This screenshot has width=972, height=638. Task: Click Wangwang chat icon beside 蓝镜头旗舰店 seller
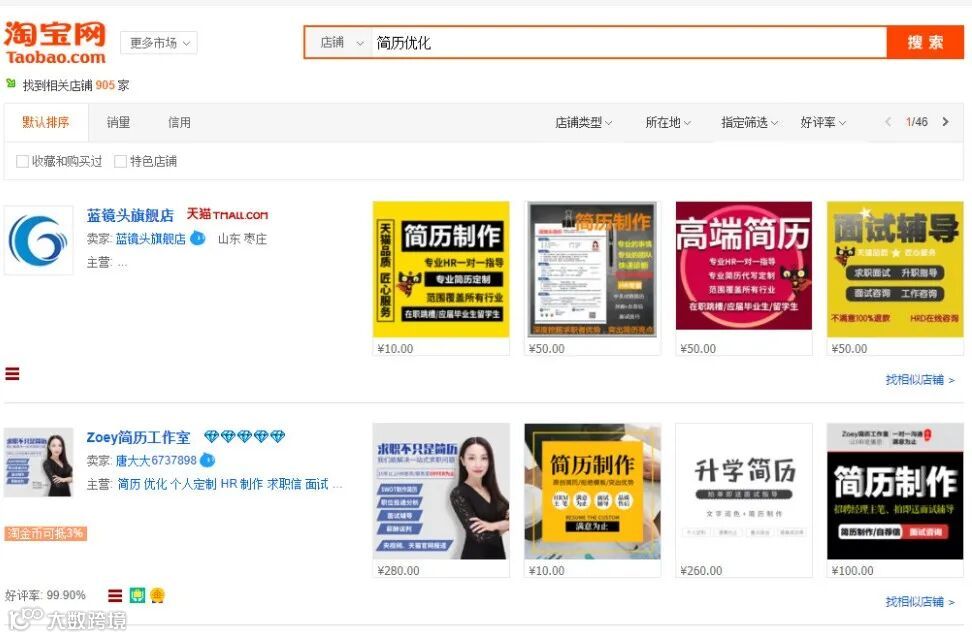click(198, 238)
